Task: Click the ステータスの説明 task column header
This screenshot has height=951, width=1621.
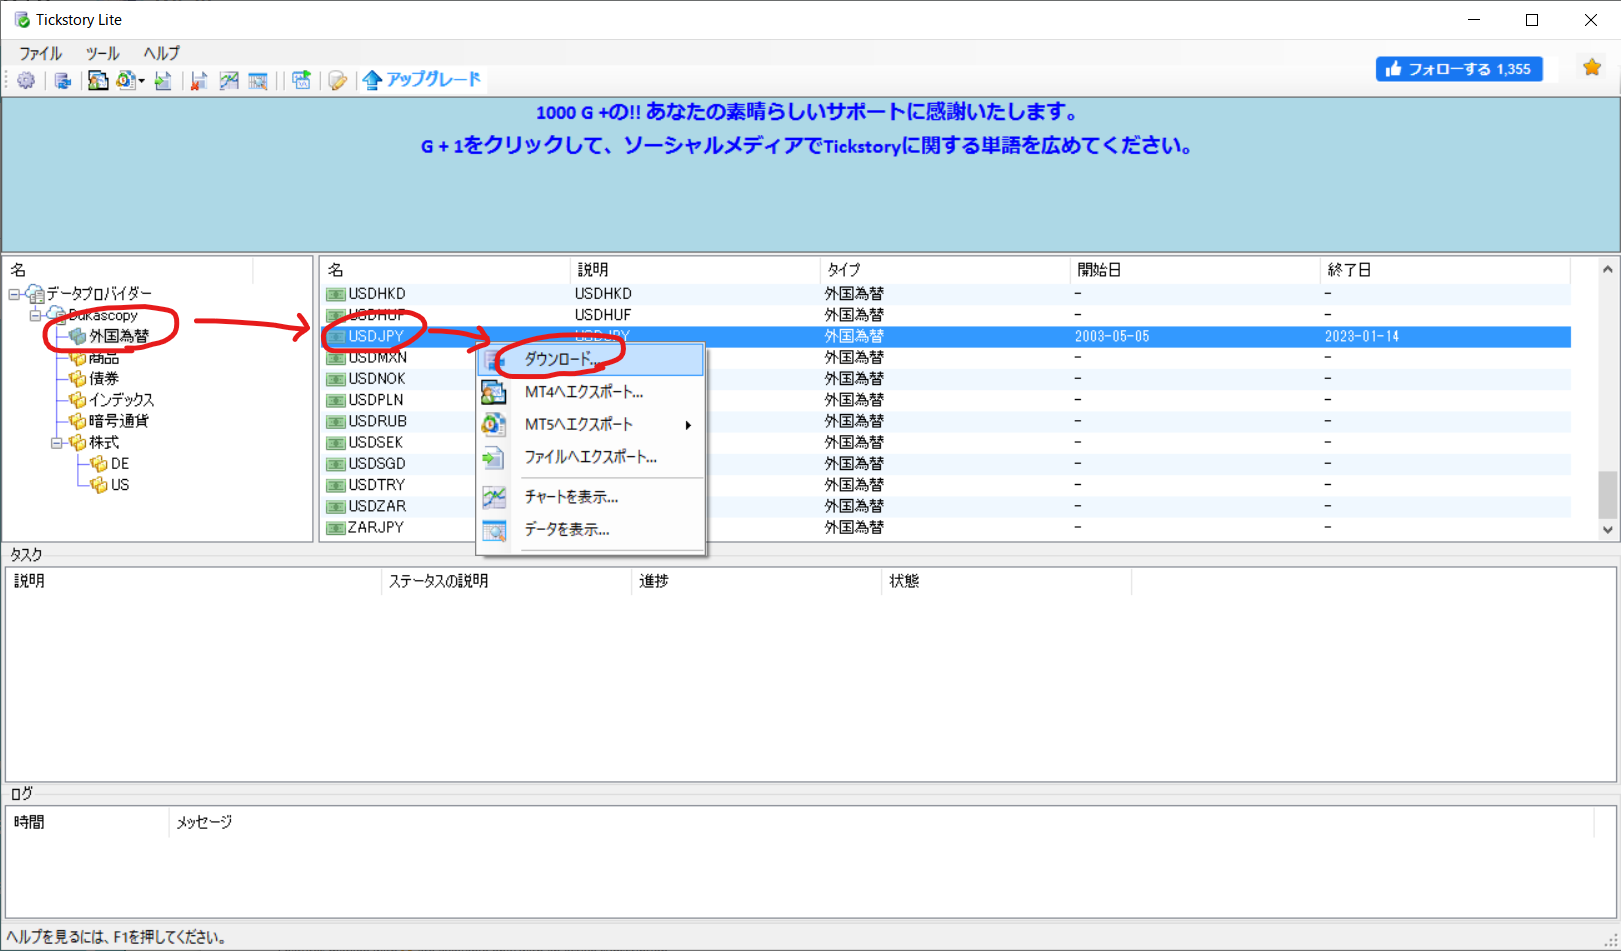Action: tap(506, 581)
